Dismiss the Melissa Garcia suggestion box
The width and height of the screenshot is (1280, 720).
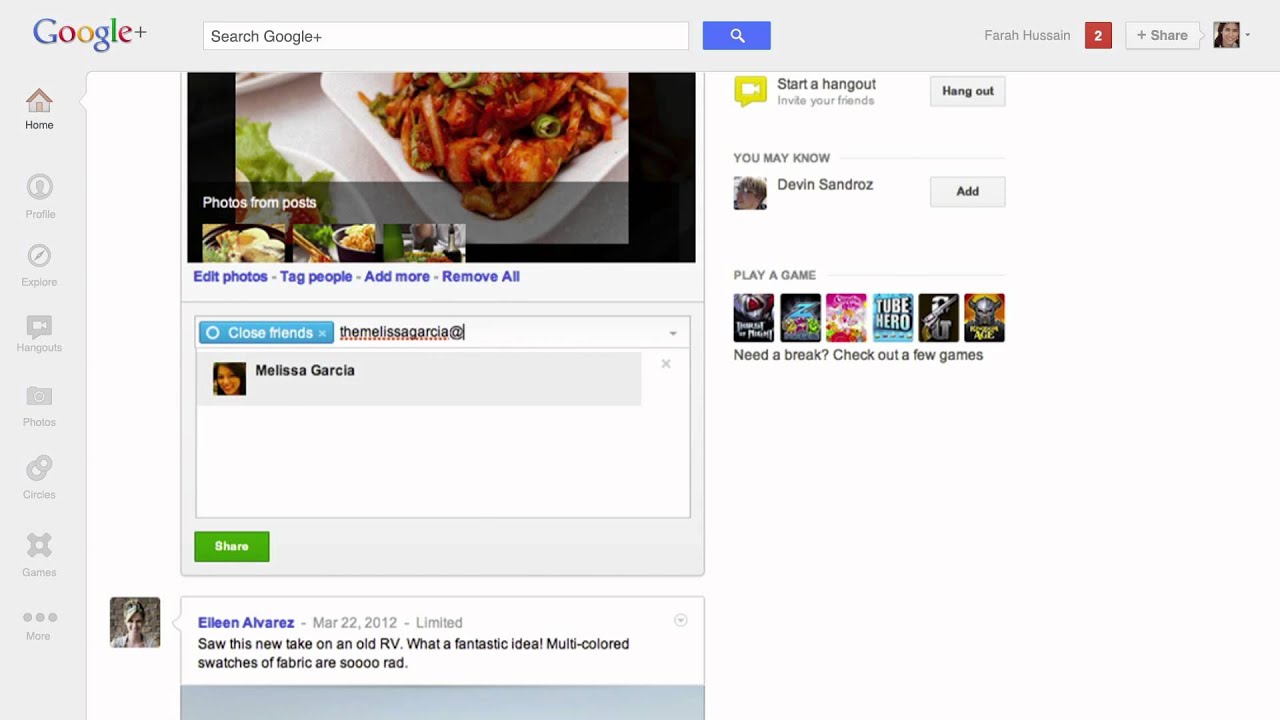click(x=666, y=364)
